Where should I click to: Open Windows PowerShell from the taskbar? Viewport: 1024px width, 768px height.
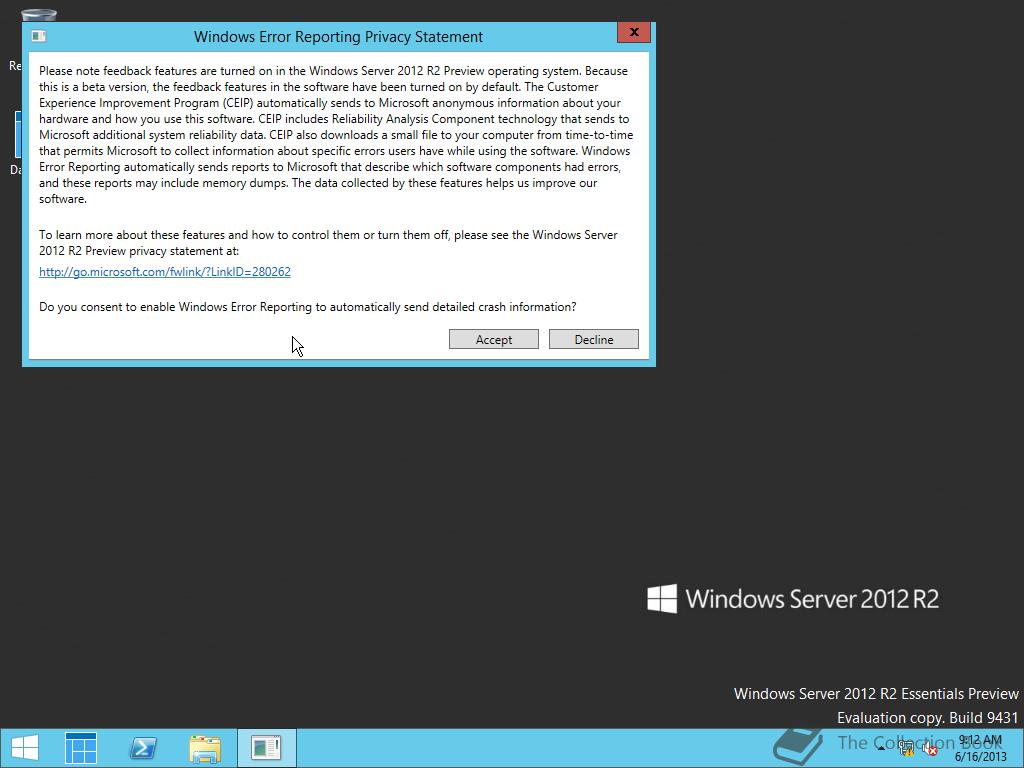tap(143, 748)
